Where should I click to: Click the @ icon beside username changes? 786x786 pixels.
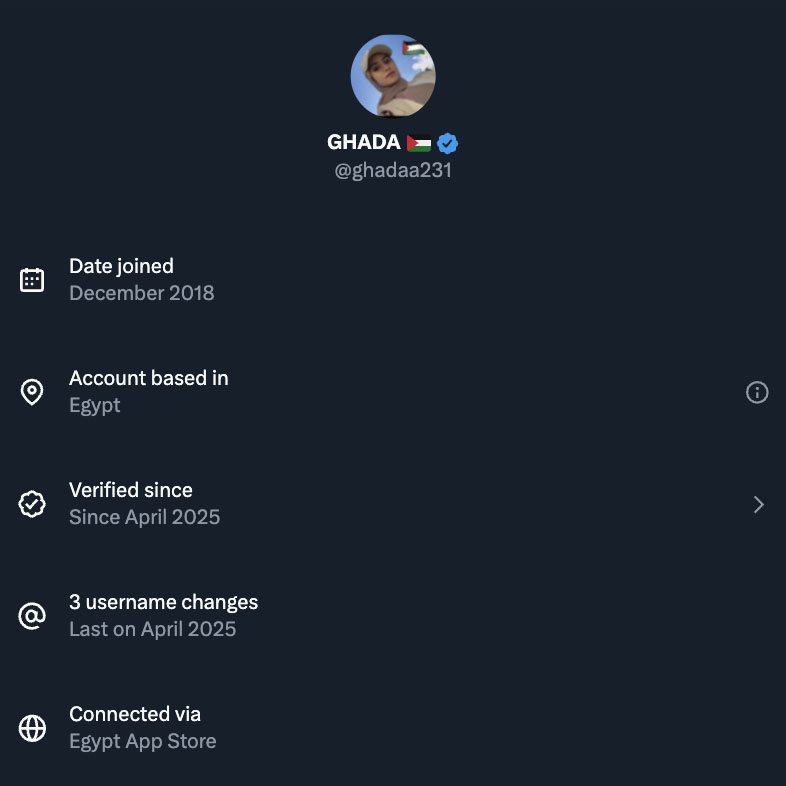[32, 616]
